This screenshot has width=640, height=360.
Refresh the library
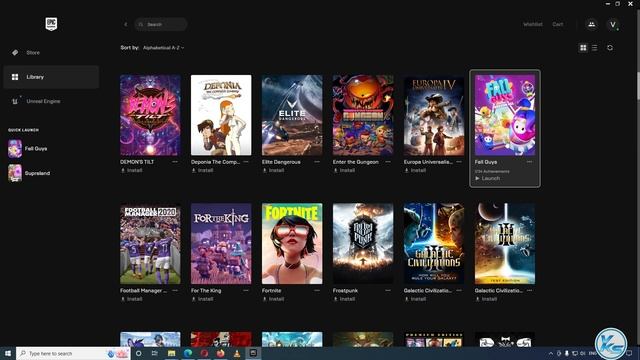tap(610, 48)
